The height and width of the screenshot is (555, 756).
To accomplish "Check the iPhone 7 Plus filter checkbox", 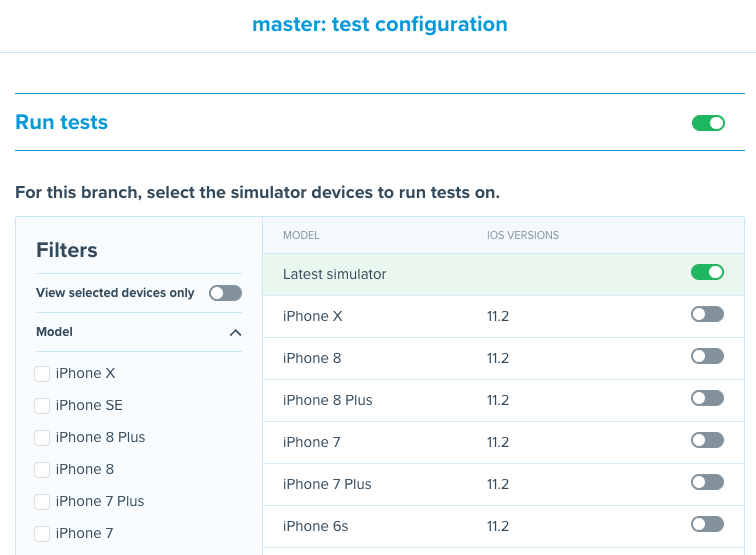I will pyautogui.click(x=42, y=502).
